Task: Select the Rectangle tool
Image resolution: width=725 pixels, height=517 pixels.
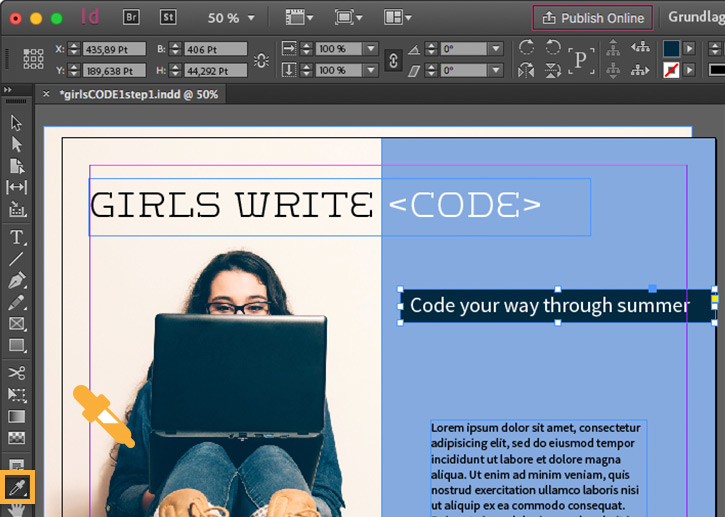Action: tap(17, 345)
